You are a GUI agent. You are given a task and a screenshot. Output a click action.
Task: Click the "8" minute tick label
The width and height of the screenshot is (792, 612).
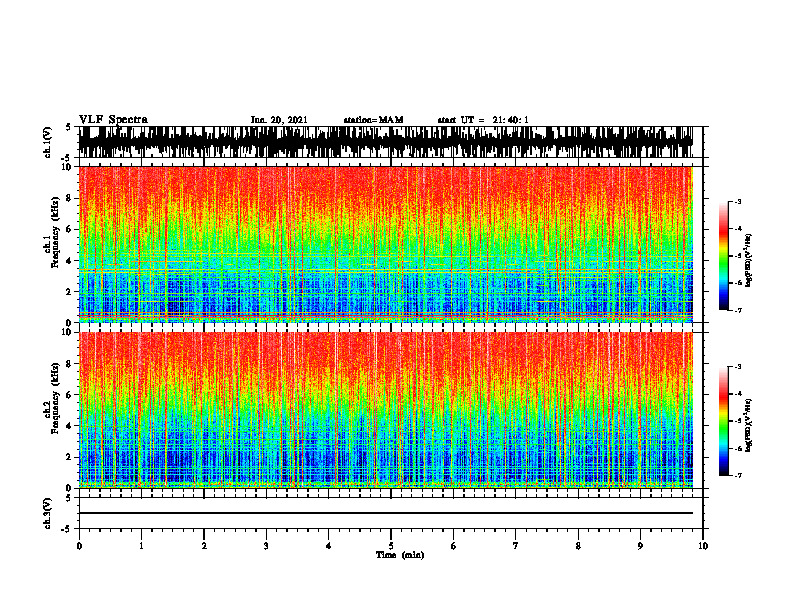click(x=578, y=546)
